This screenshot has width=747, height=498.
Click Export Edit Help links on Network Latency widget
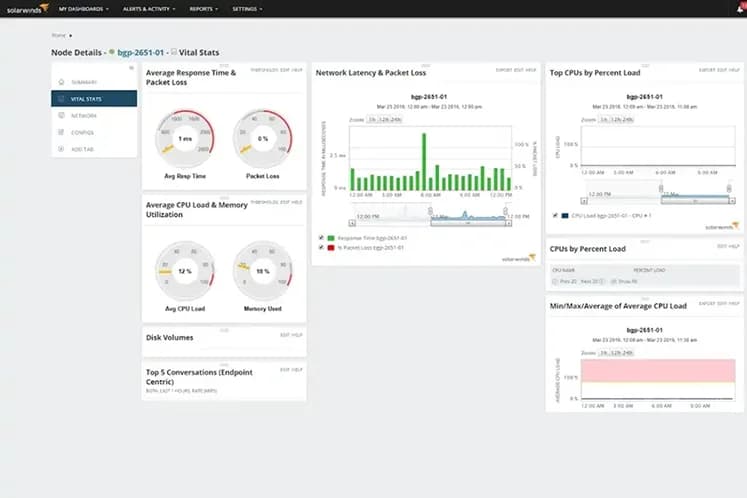click(516, 70)
